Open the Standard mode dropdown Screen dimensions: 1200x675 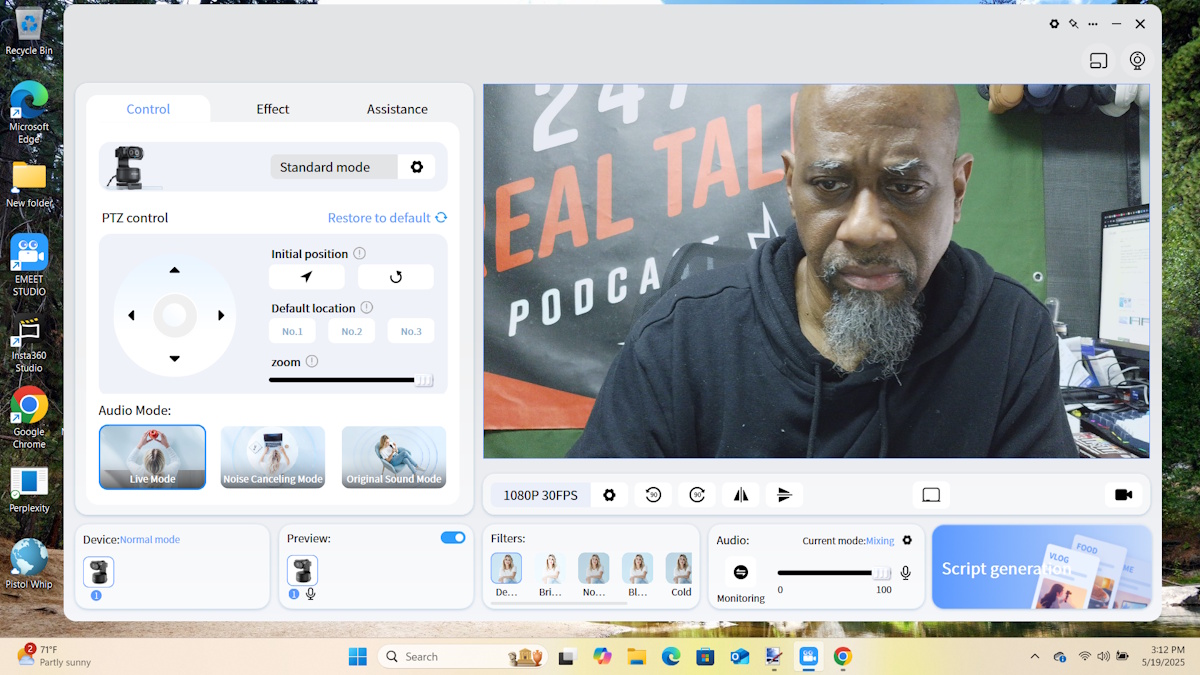[x=334, y=167]
